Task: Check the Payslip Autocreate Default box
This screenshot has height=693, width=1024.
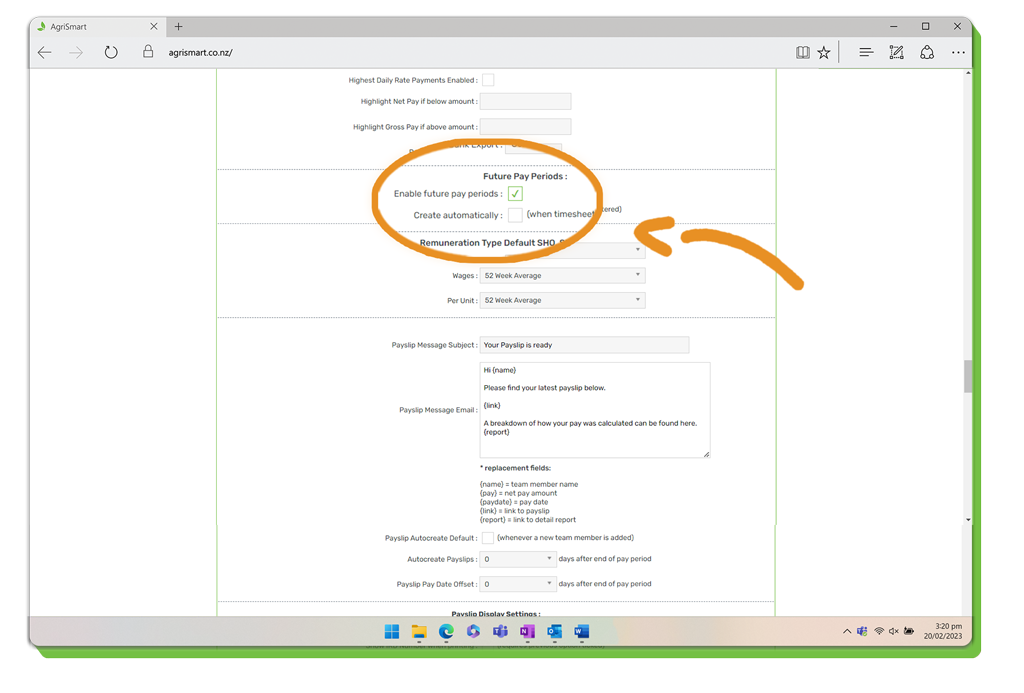Action: pyautogui.click(x=488, y=538)
